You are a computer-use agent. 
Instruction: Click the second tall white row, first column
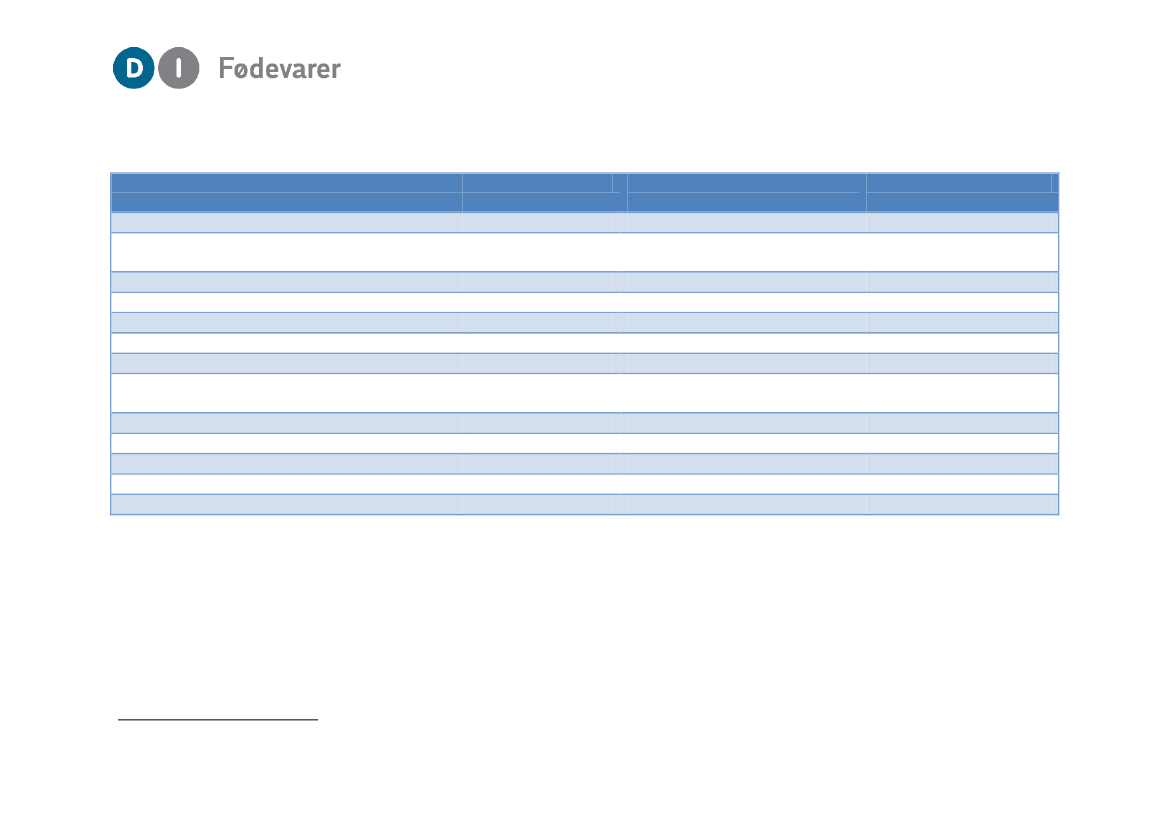click(286, 393)
